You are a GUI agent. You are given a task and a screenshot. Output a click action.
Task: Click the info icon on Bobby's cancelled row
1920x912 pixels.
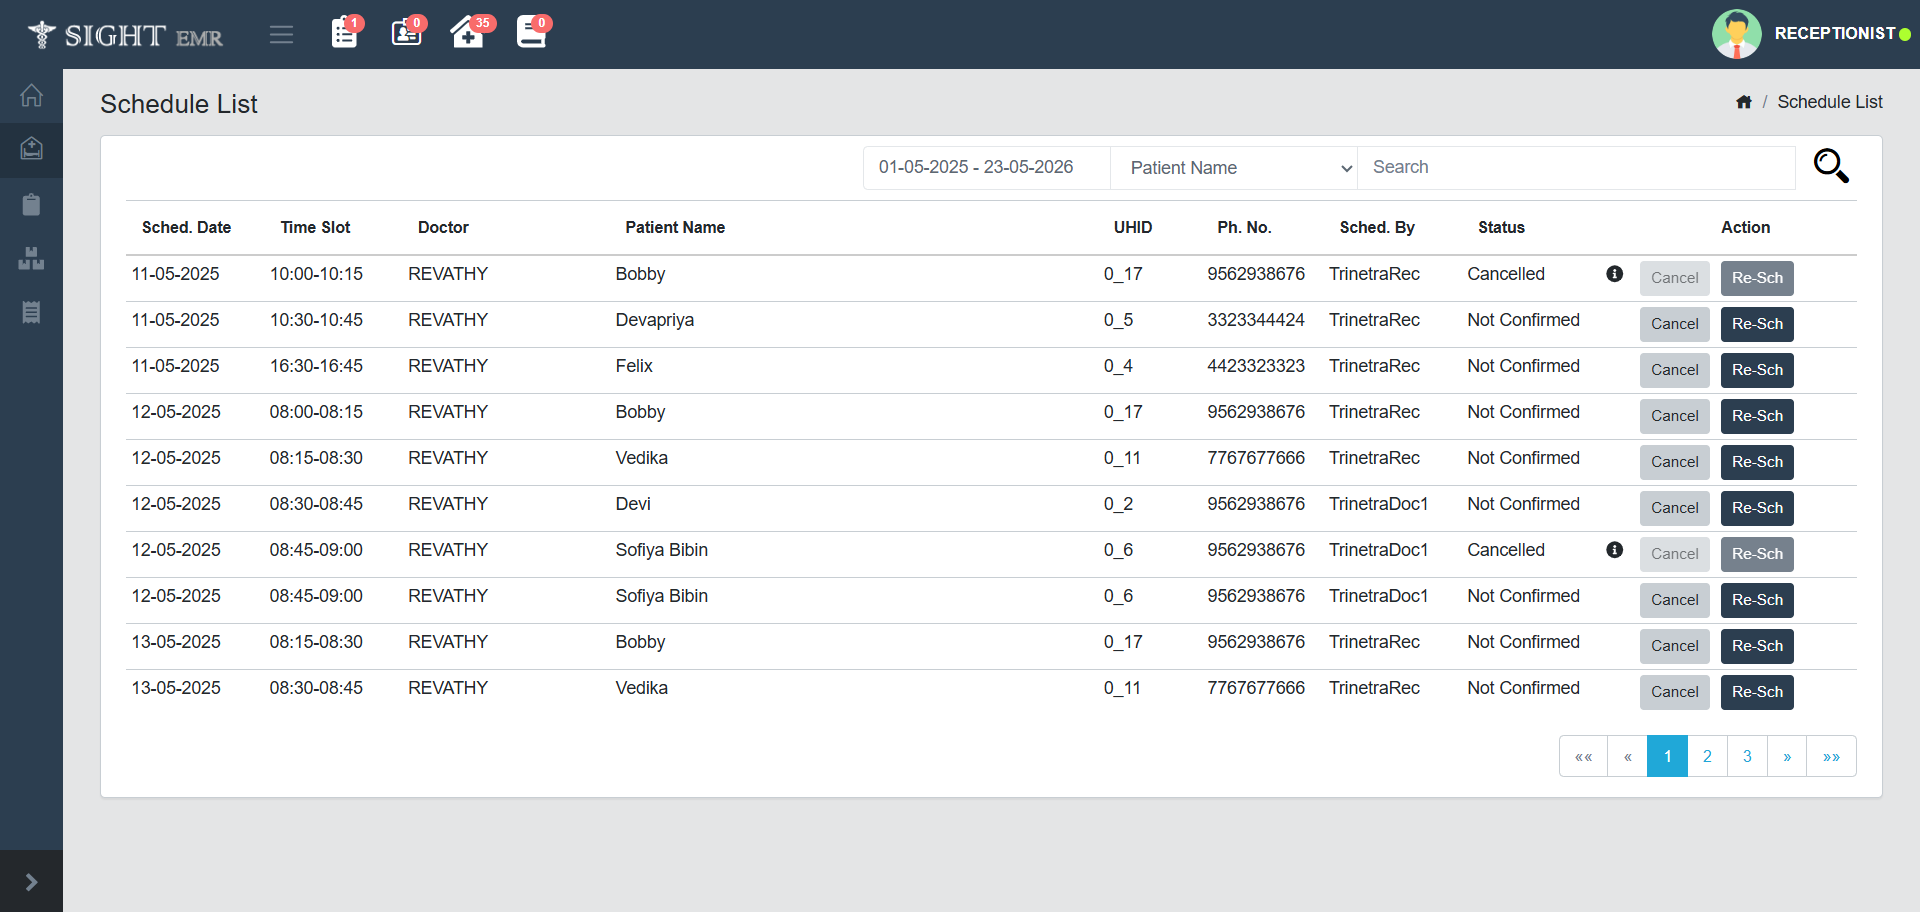coord(1614,274)
